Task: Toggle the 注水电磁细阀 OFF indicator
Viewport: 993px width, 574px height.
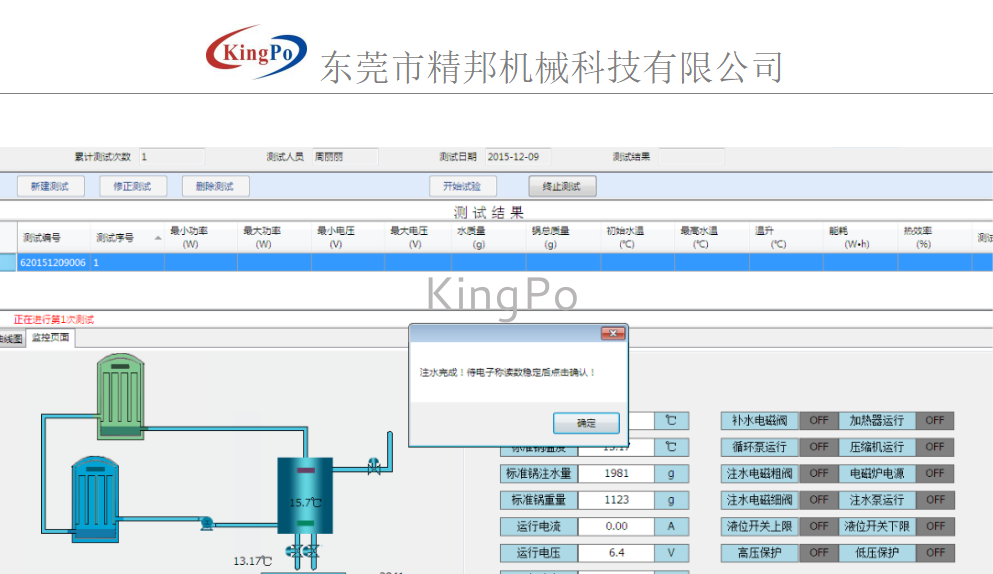Action: pyautogui.click(x=818, y=500)
